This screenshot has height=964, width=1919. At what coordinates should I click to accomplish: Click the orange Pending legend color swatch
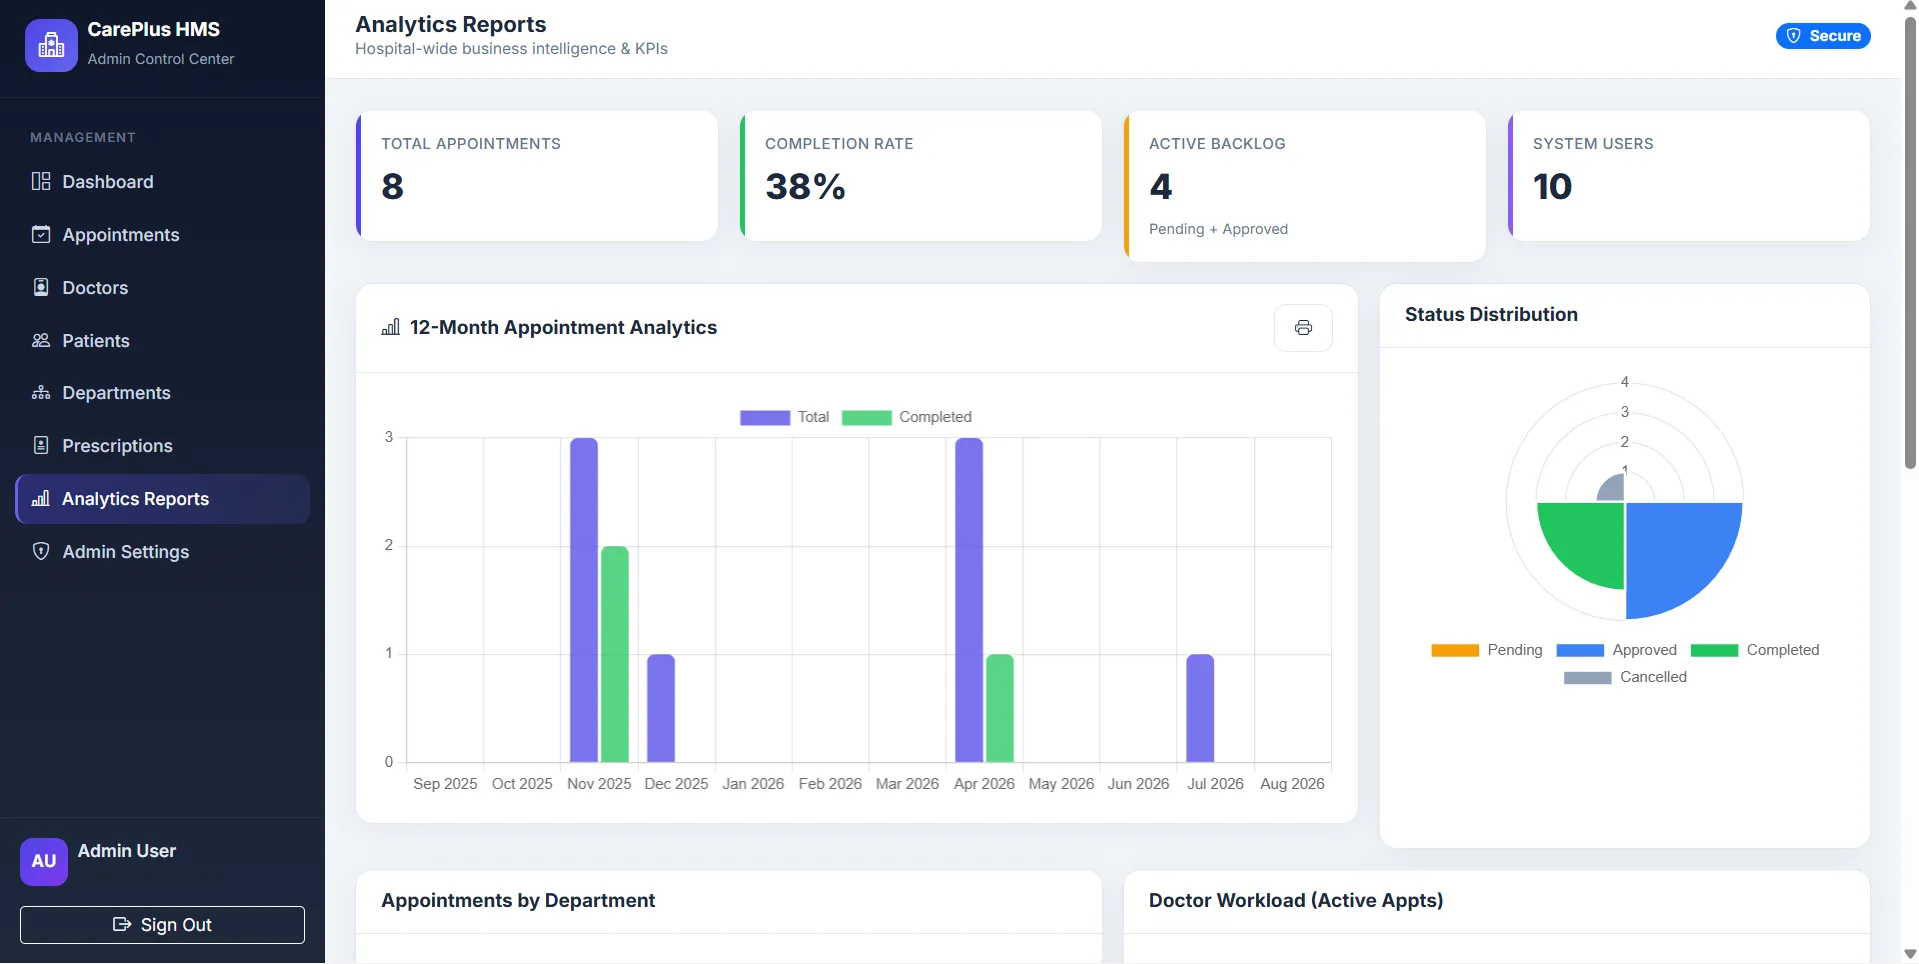[1455, 650]
